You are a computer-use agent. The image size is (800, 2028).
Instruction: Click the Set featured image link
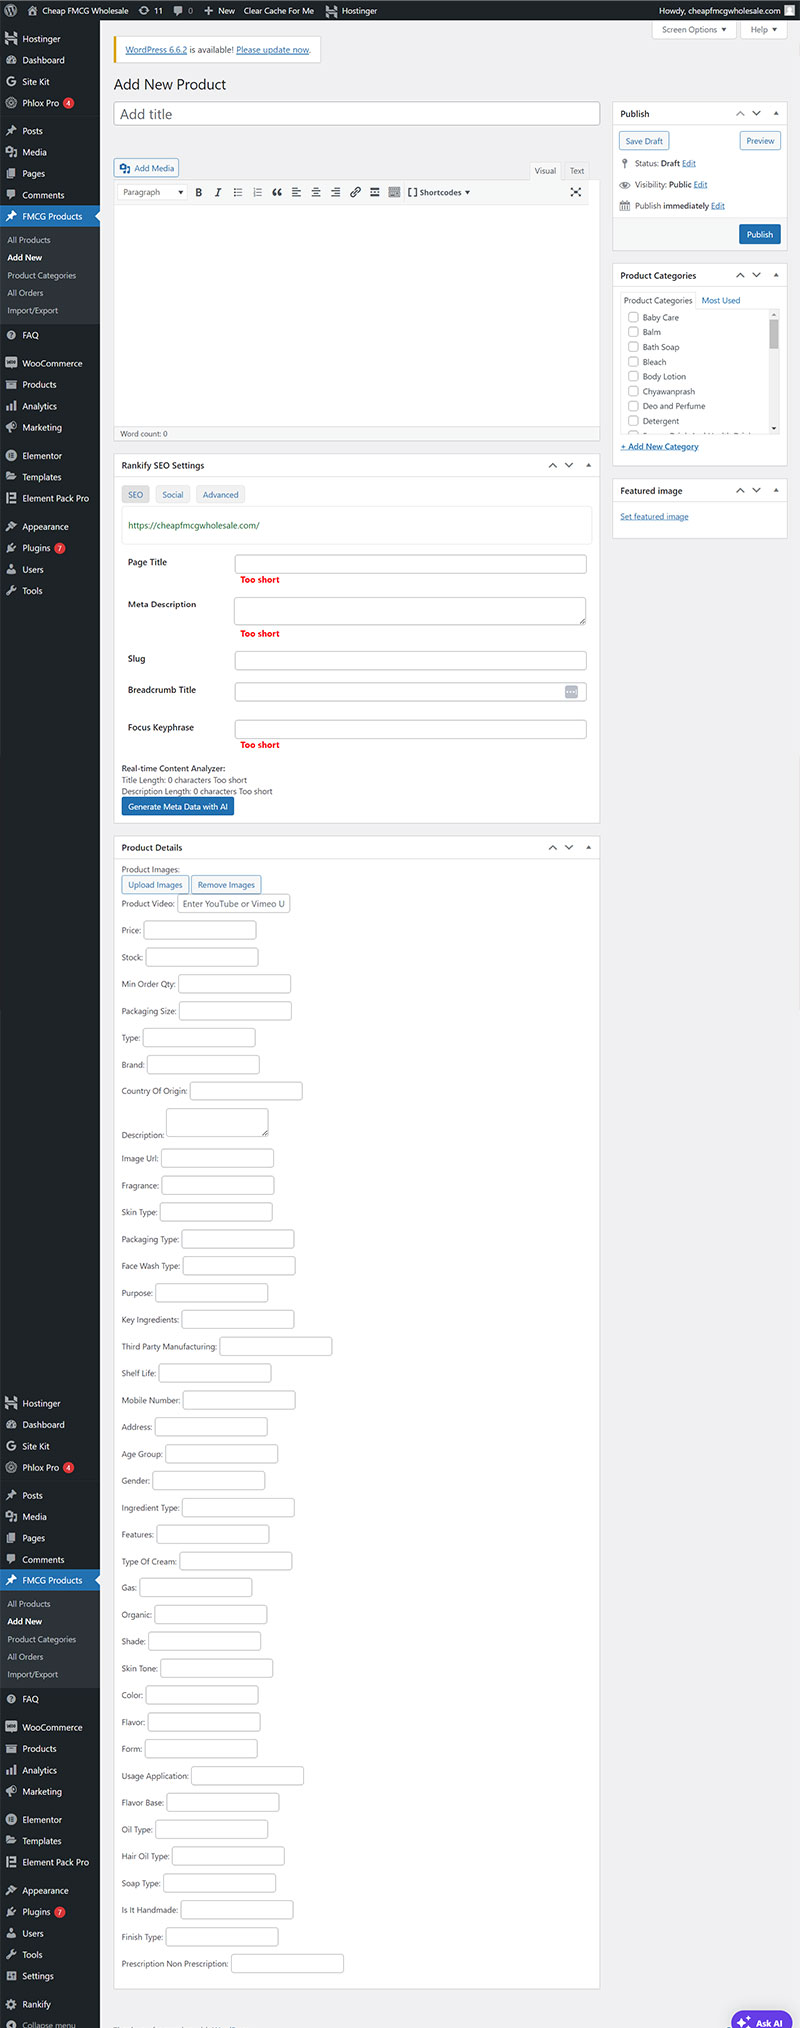coord(654,517)
